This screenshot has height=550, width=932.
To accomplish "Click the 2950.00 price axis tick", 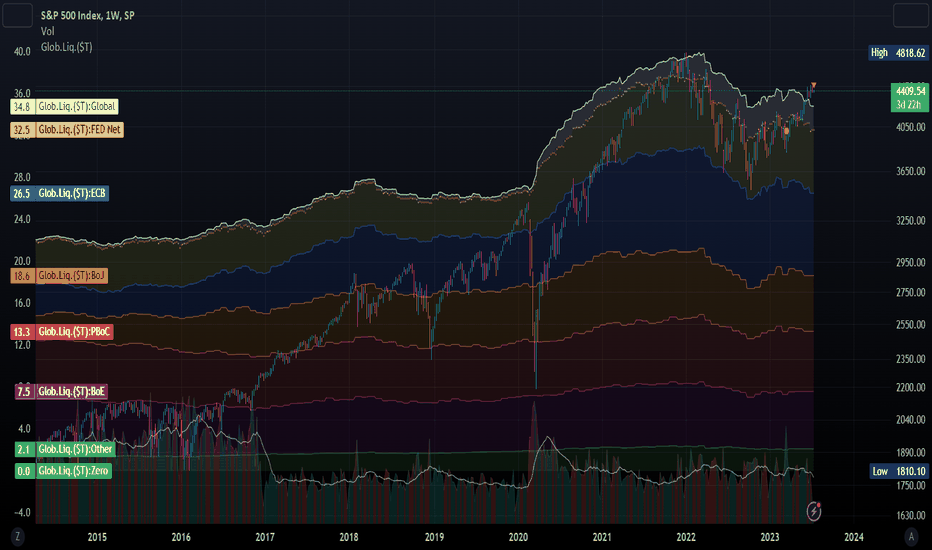I will coord(911,262).
